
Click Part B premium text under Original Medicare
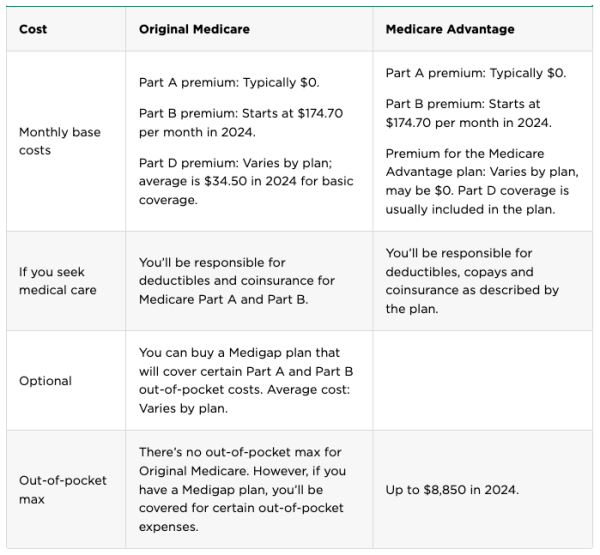click(241, 122)
